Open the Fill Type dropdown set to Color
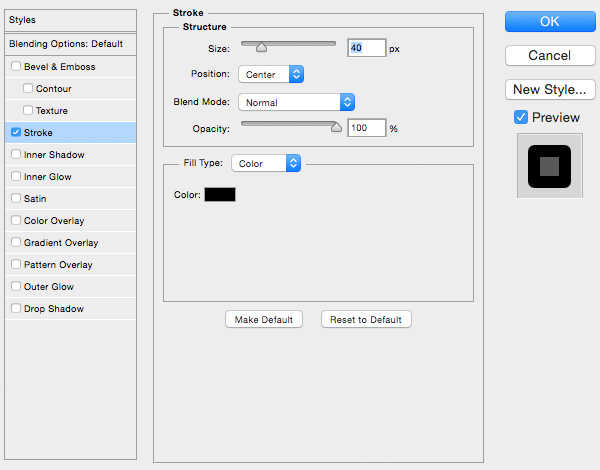Image resolution: width=600 pixels, height=470 pixels. [x=266, y=163]
